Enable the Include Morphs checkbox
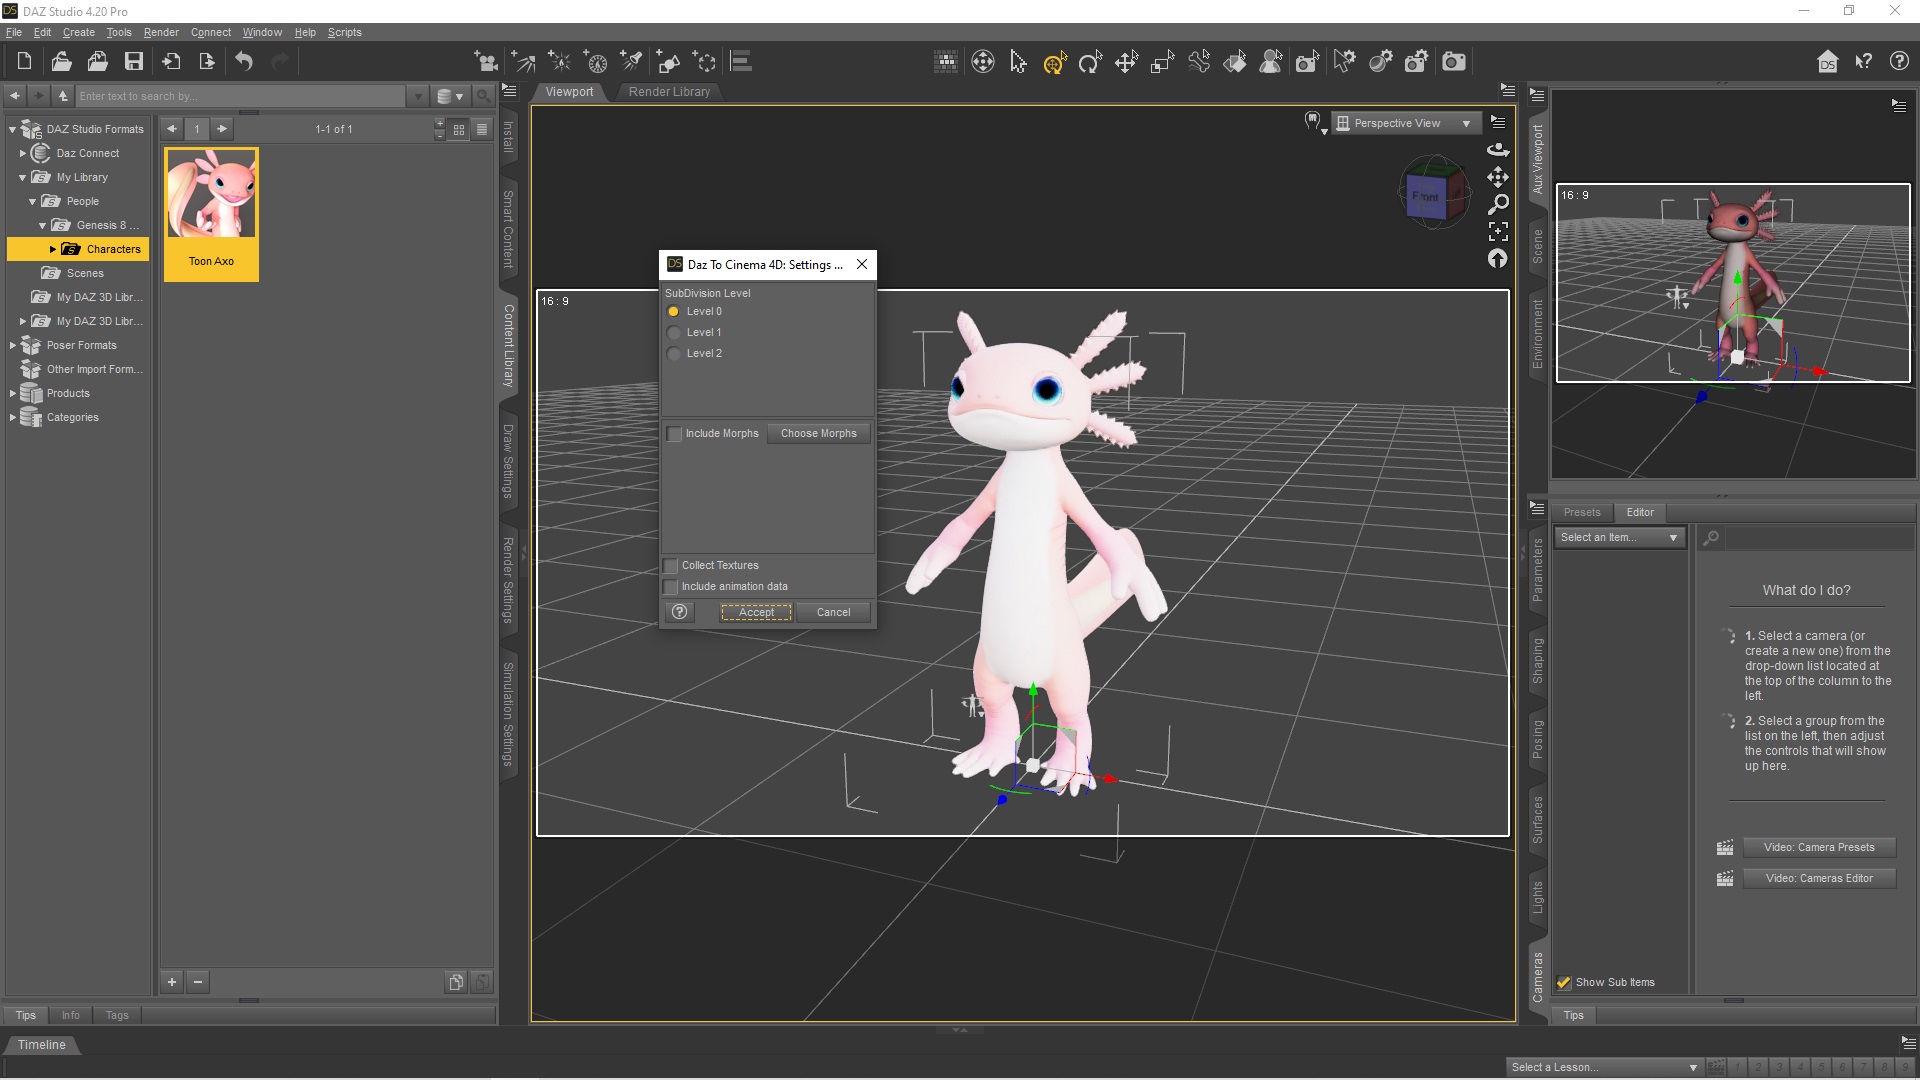 pyautogui.click(x=675, y=434)
